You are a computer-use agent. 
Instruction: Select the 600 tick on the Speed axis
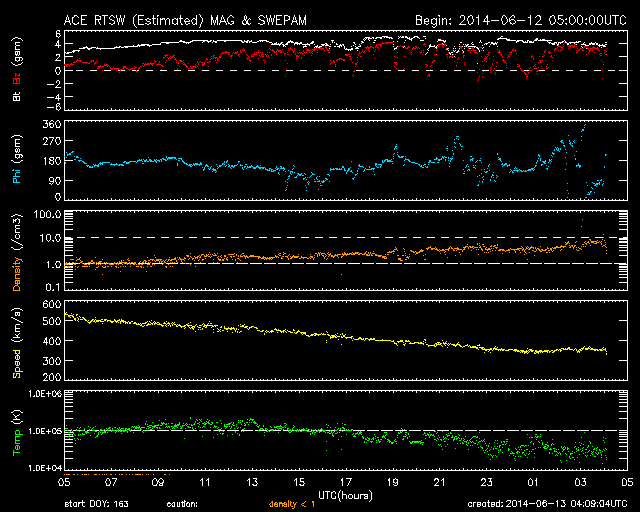pyautogui.click(x=52, y=304)
